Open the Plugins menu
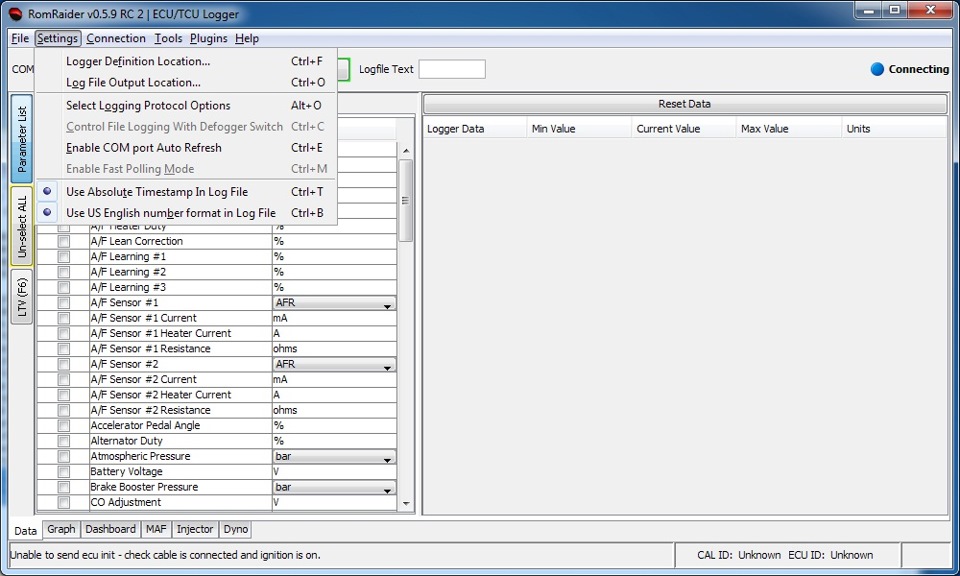This screenshot has width=960, height=576. click(x=208, y=38)
